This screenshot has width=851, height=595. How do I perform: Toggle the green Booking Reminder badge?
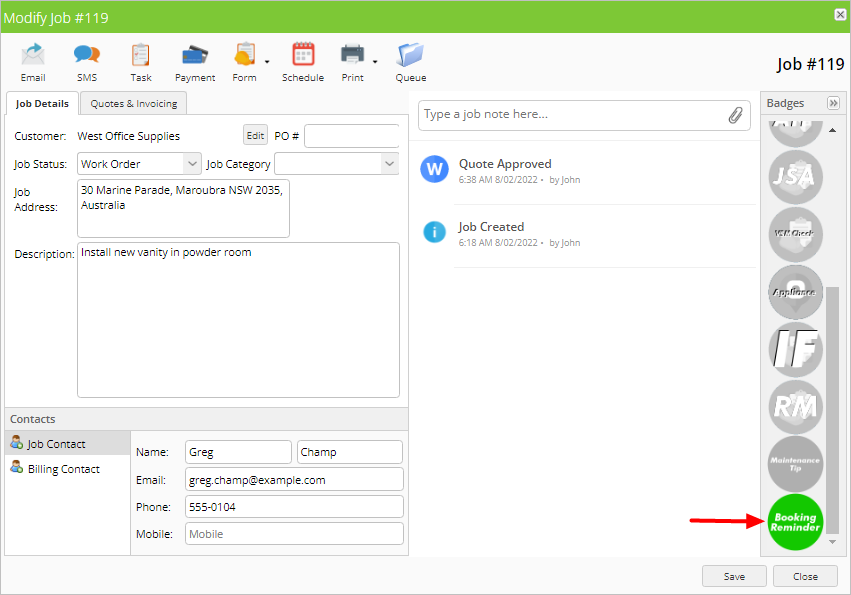point(796,522)
